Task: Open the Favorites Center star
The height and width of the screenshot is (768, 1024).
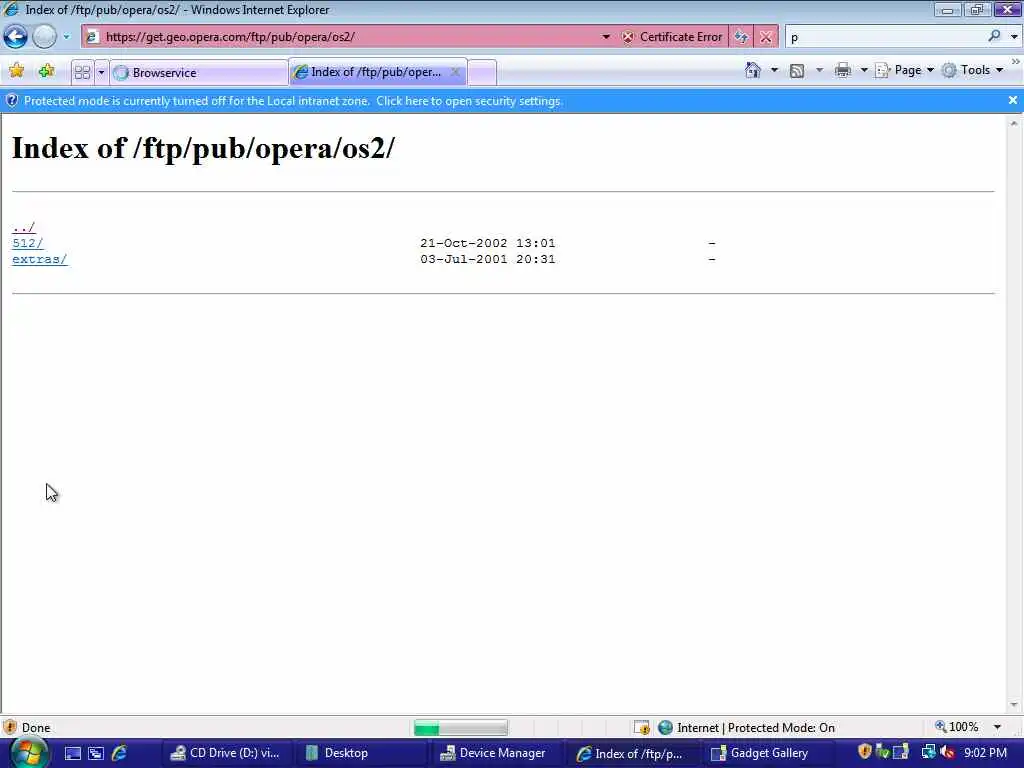Action: click(17, 71)
